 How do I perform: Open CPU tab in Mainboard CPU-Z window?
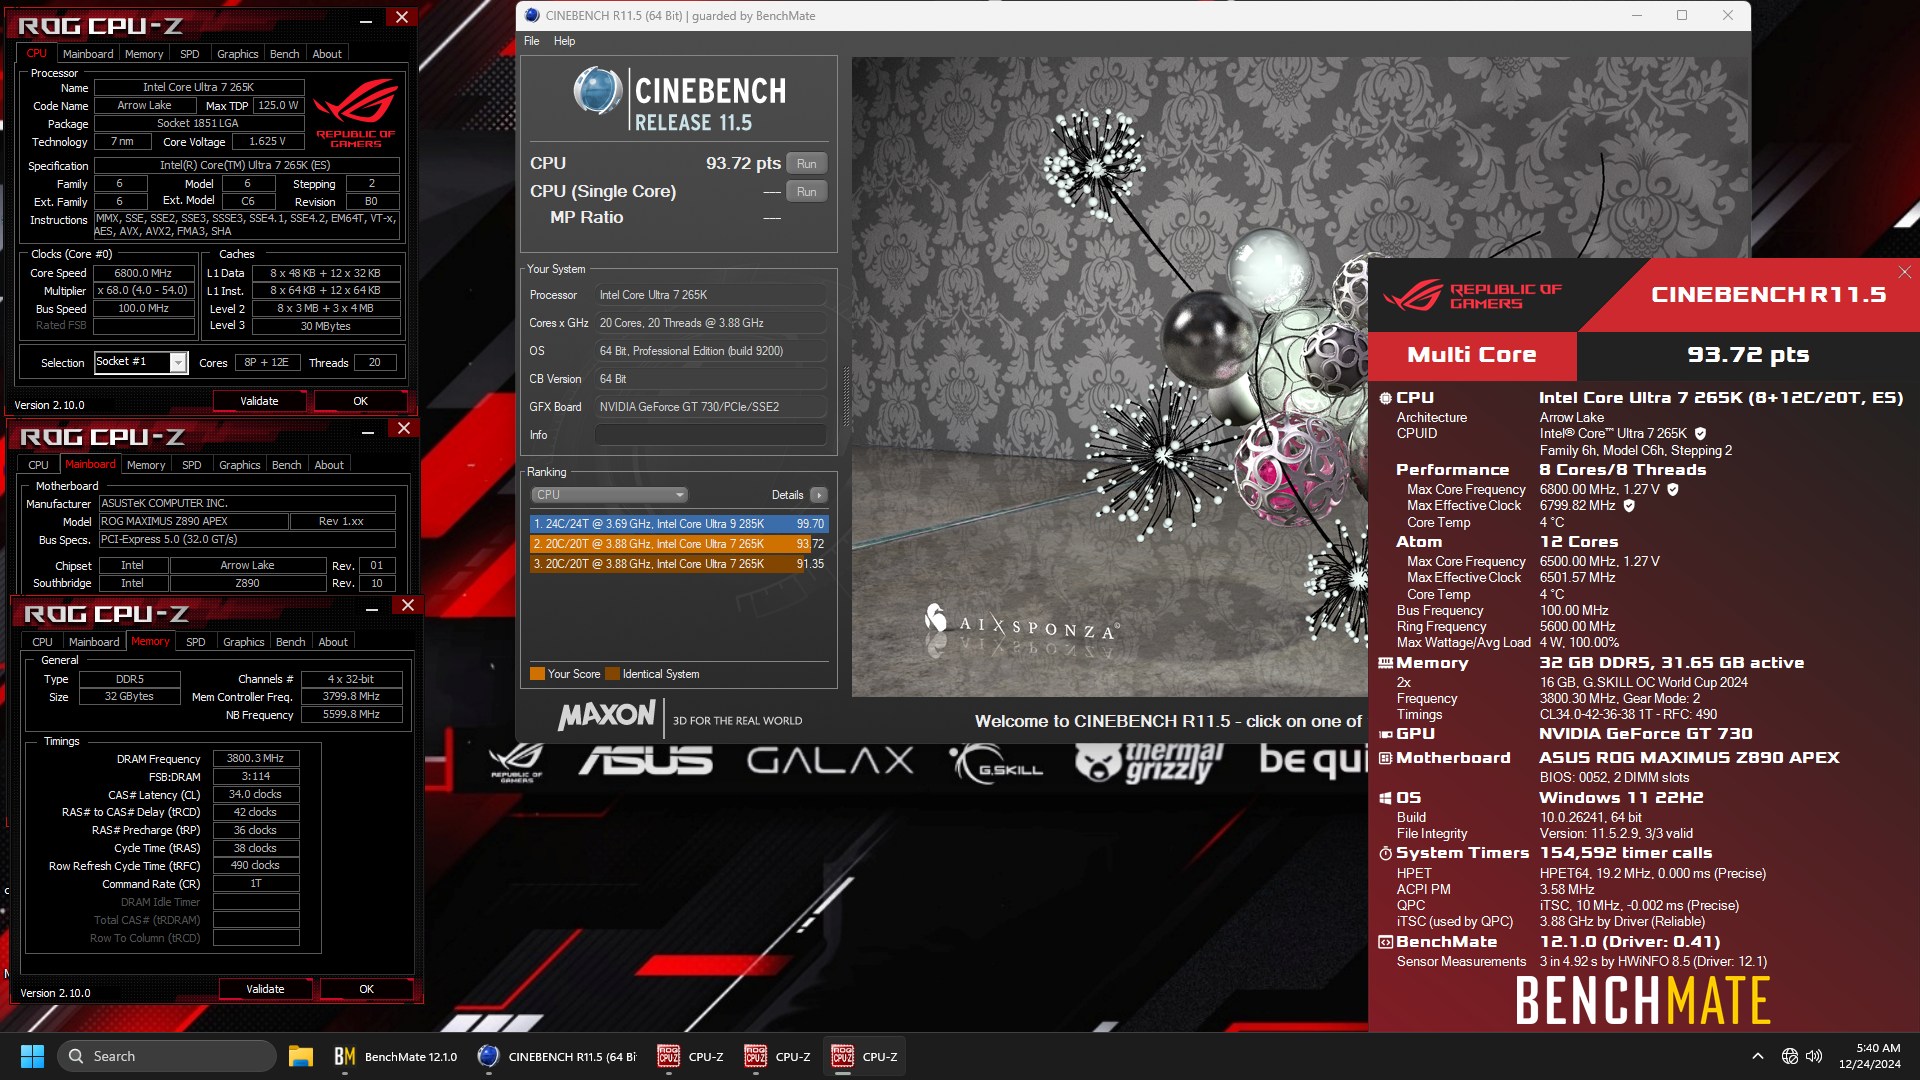(x=38, y=465)
